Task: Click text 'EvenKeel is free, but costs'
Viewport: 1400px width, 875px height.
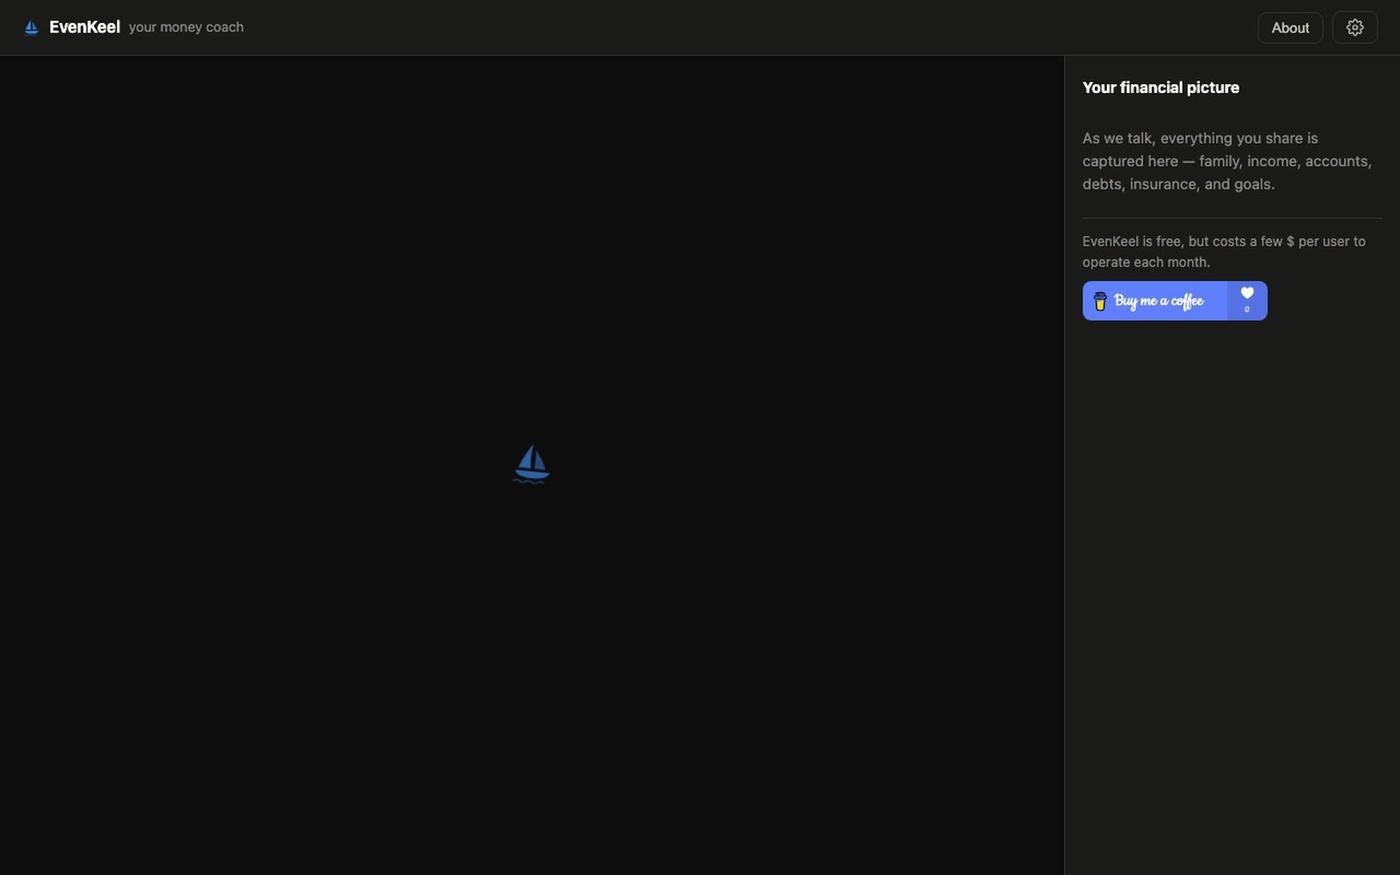Action: [1164, 241]
